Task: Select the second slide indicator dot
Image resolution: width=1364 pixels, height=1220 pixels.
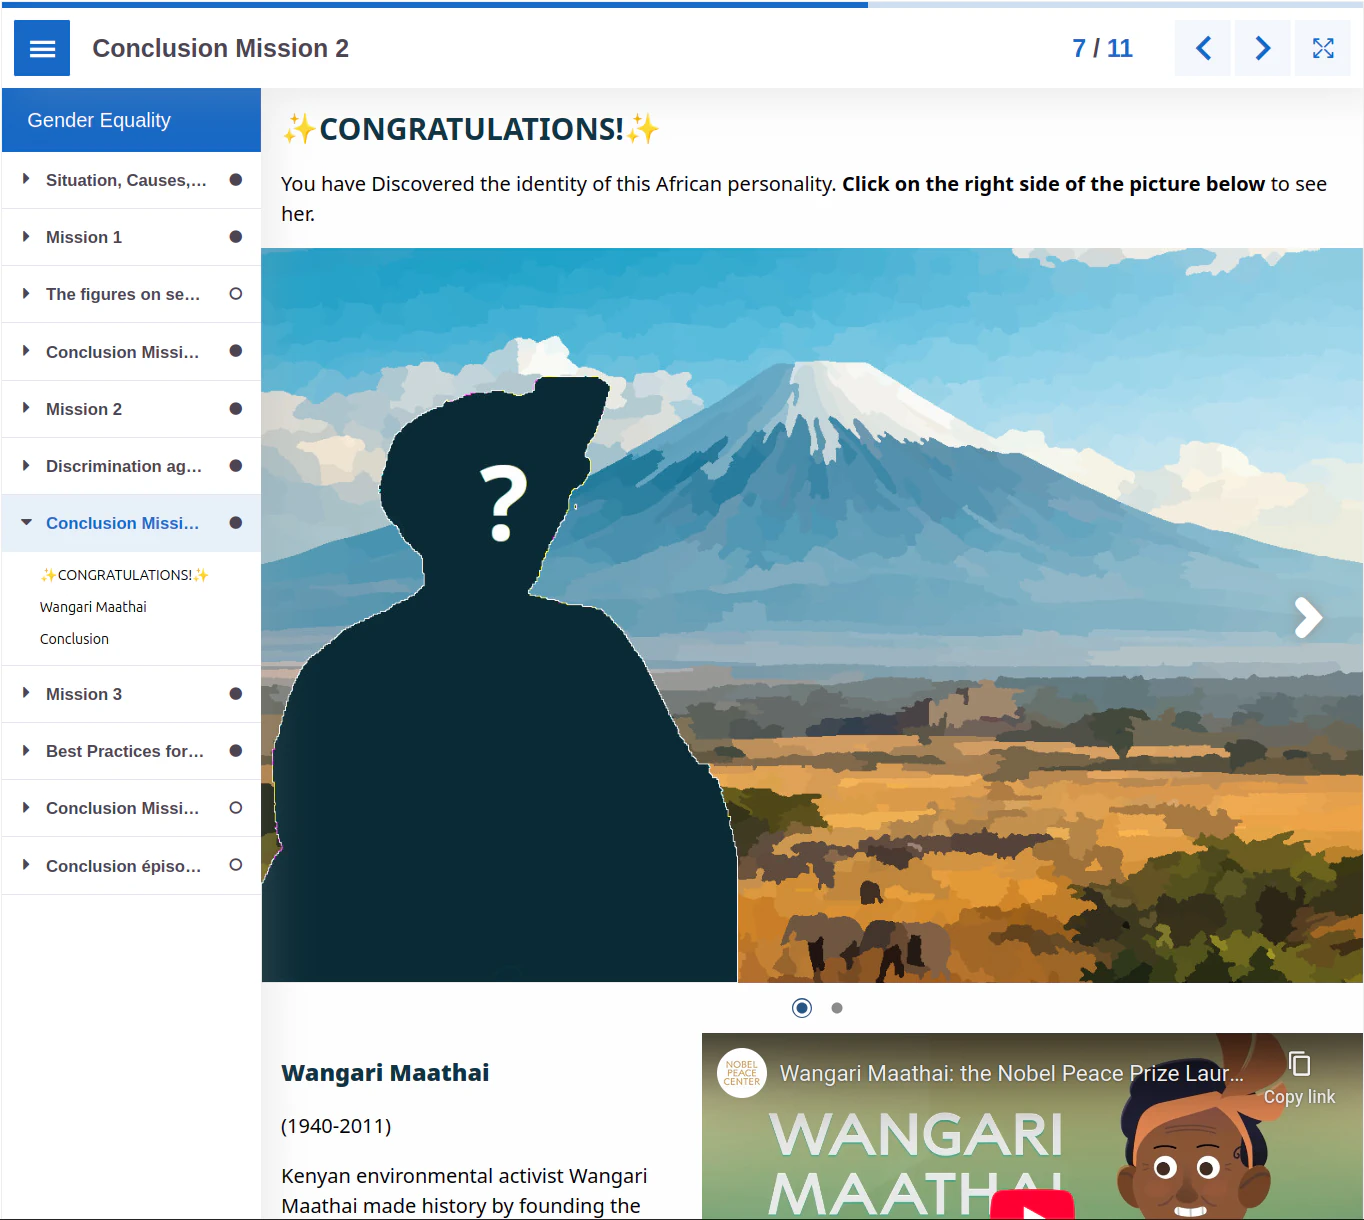Action: tap(837, 1008)
